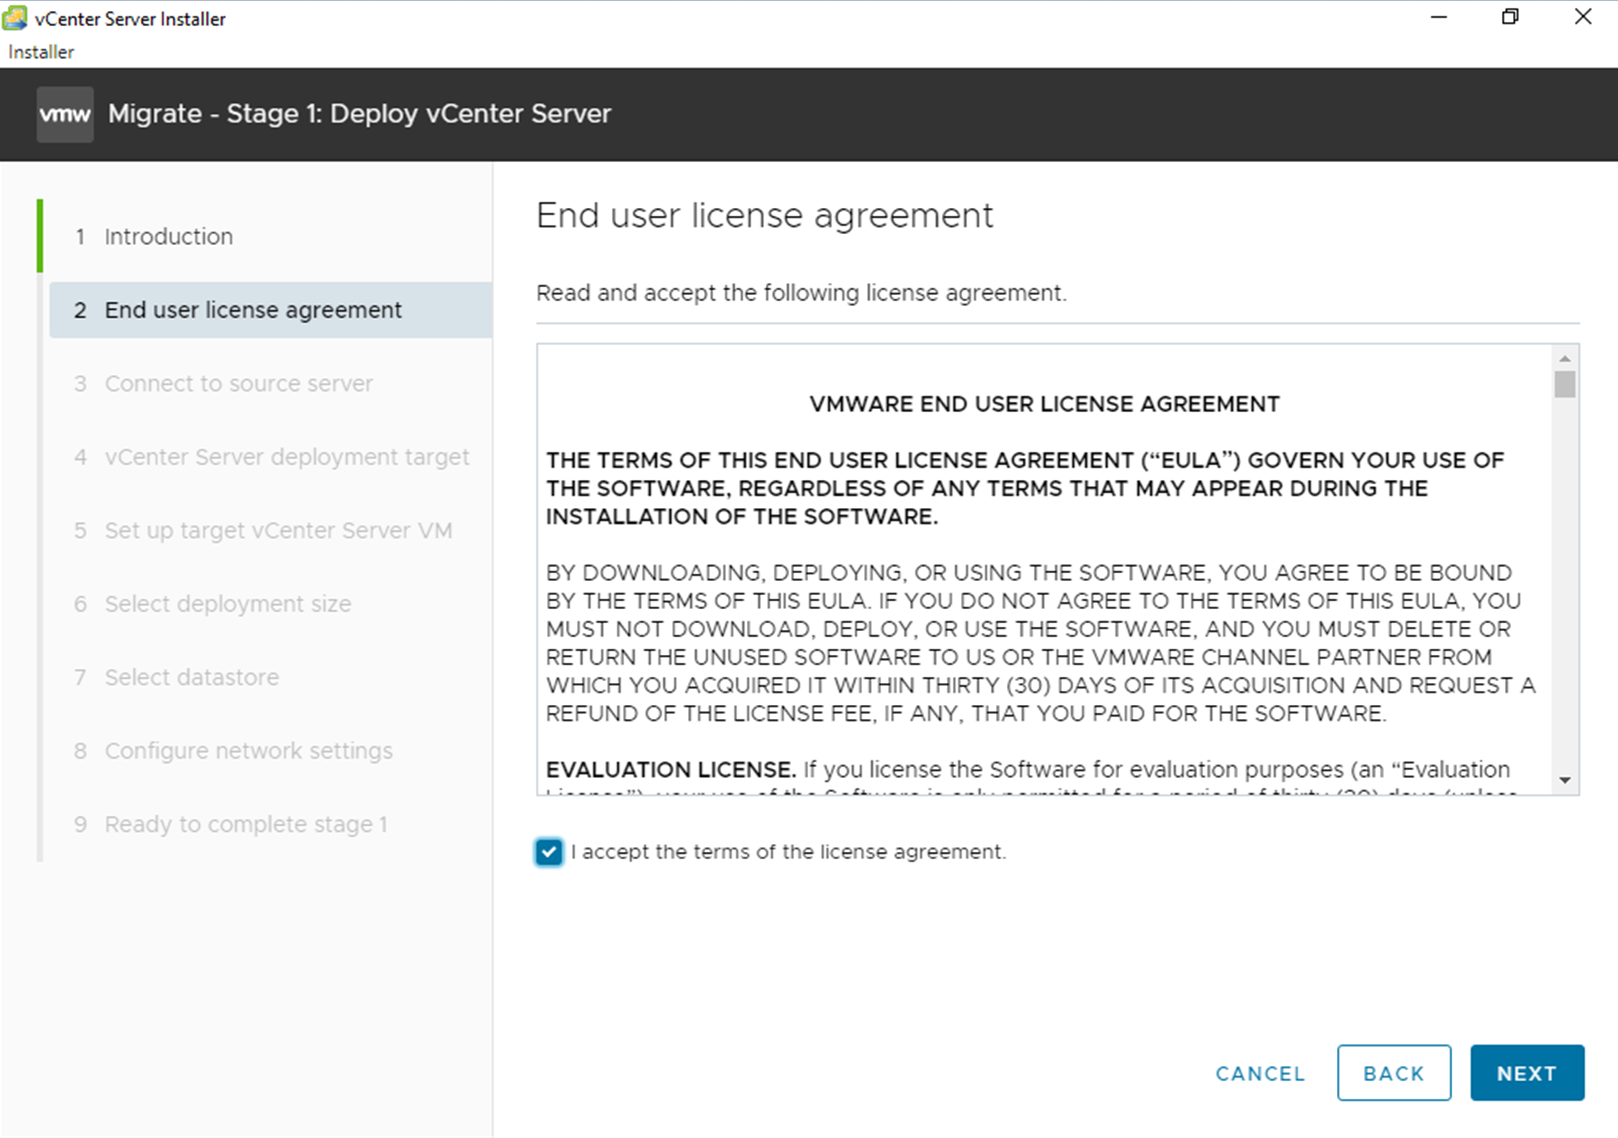Click the vCenter Server Installer title icon
The width and height of the screenshot is (1618, 1138).
tap(15, 18)
